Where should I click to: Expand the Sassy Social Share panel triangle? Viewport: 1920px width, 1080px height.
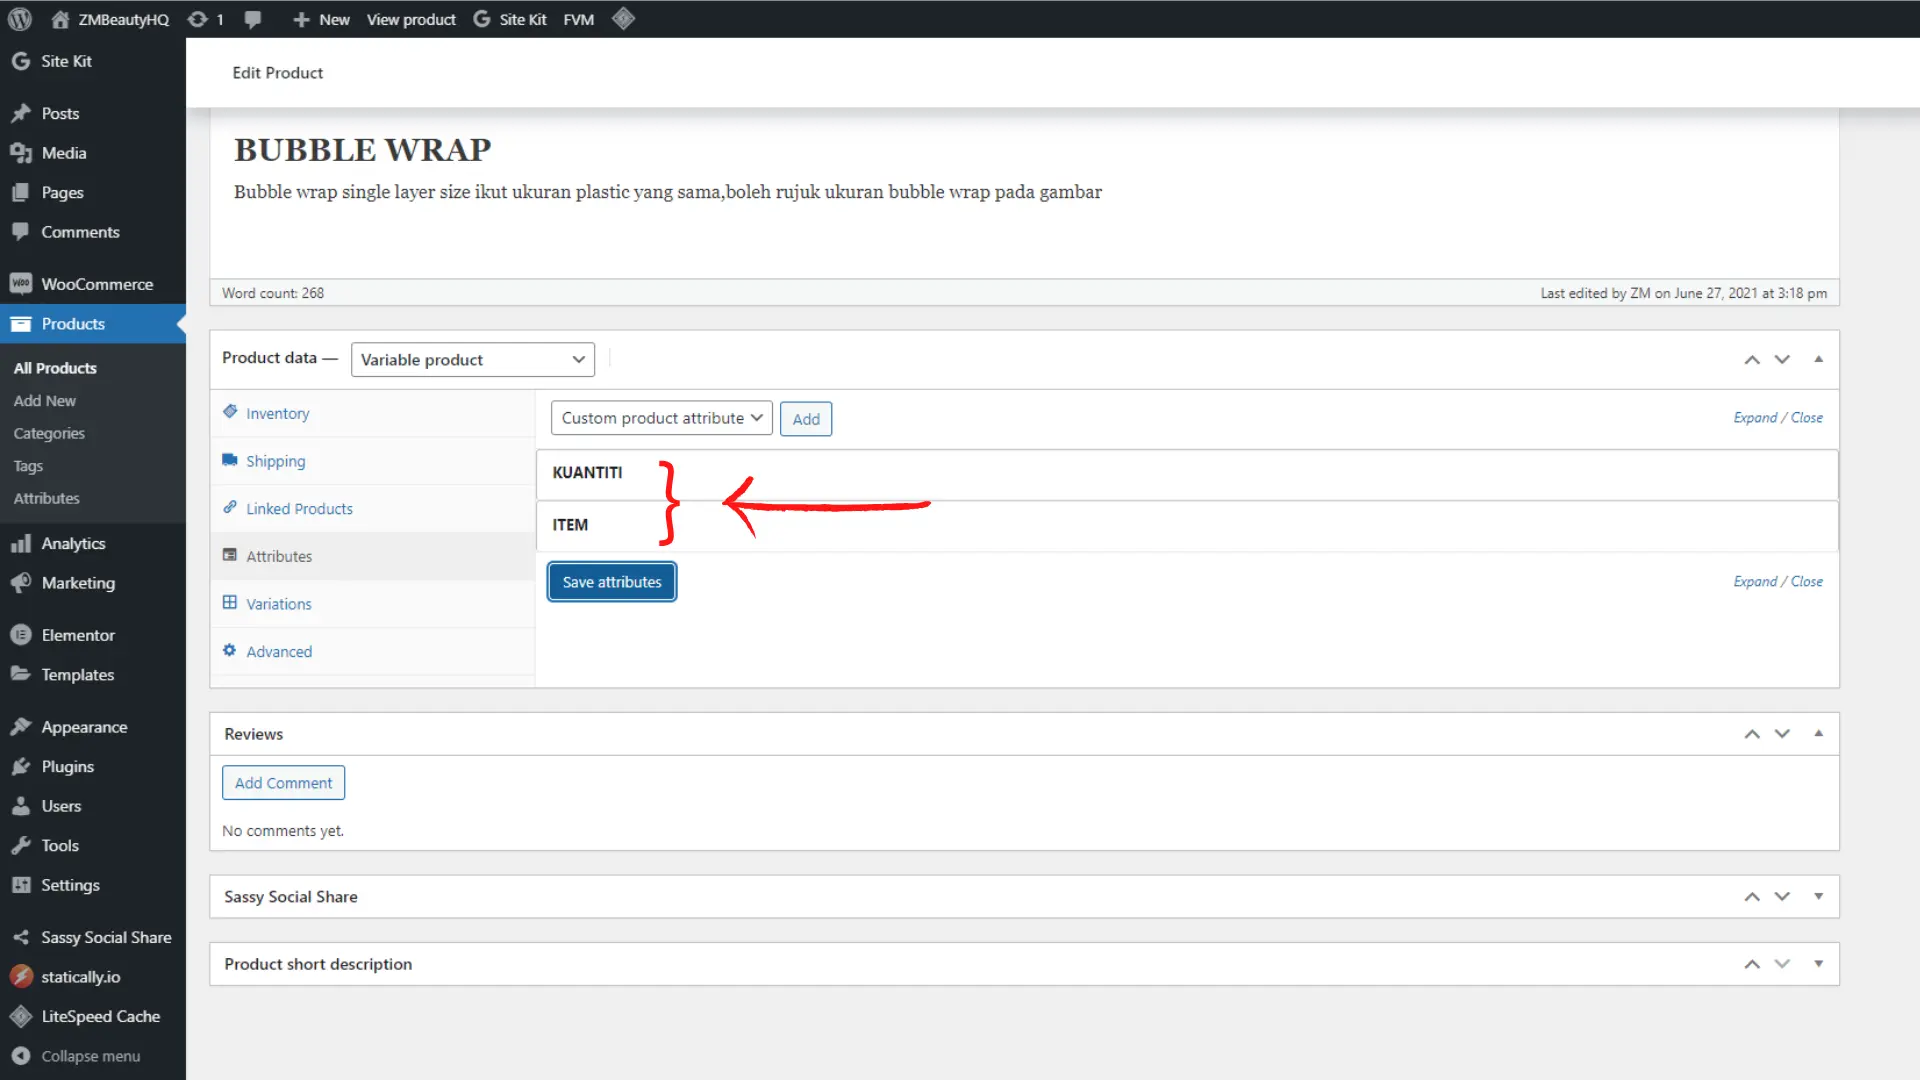(1819, 897)
